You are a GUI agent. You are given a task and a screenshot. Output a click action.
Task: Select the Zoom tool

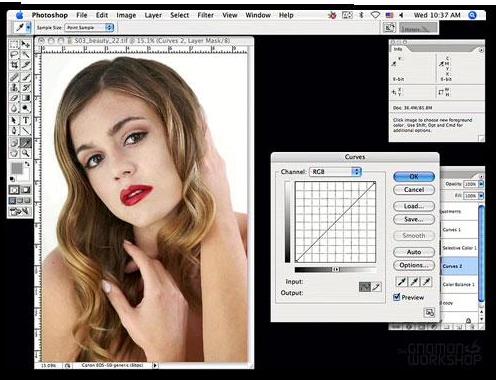(x=26, y=153)
